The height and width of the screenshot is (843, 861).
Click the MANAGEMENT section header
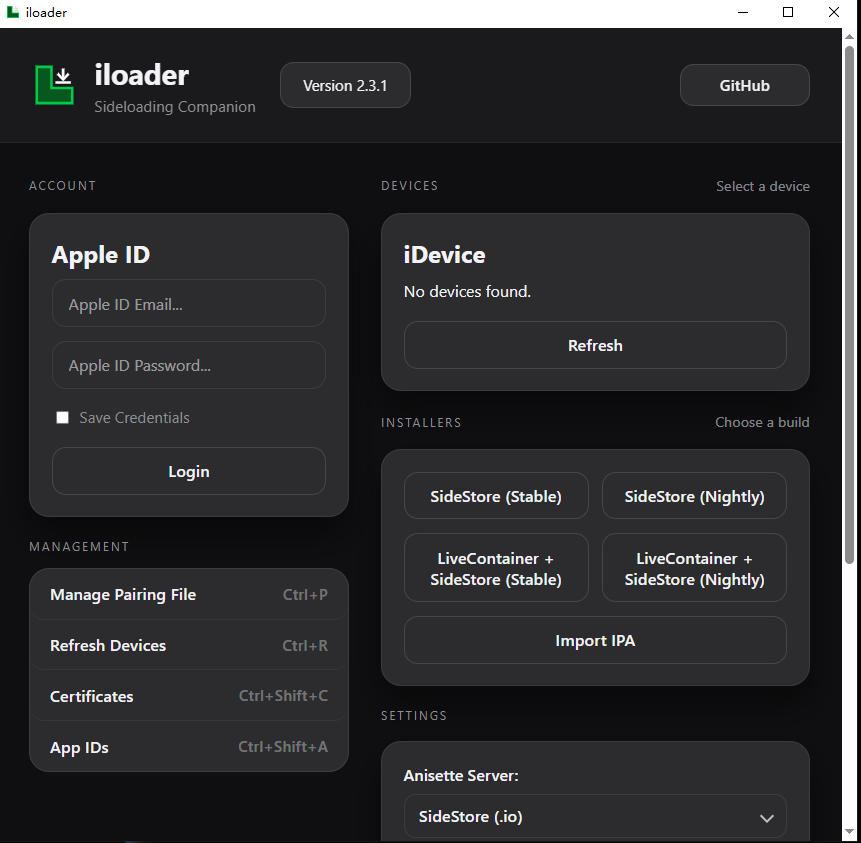(x=79, y=546)
